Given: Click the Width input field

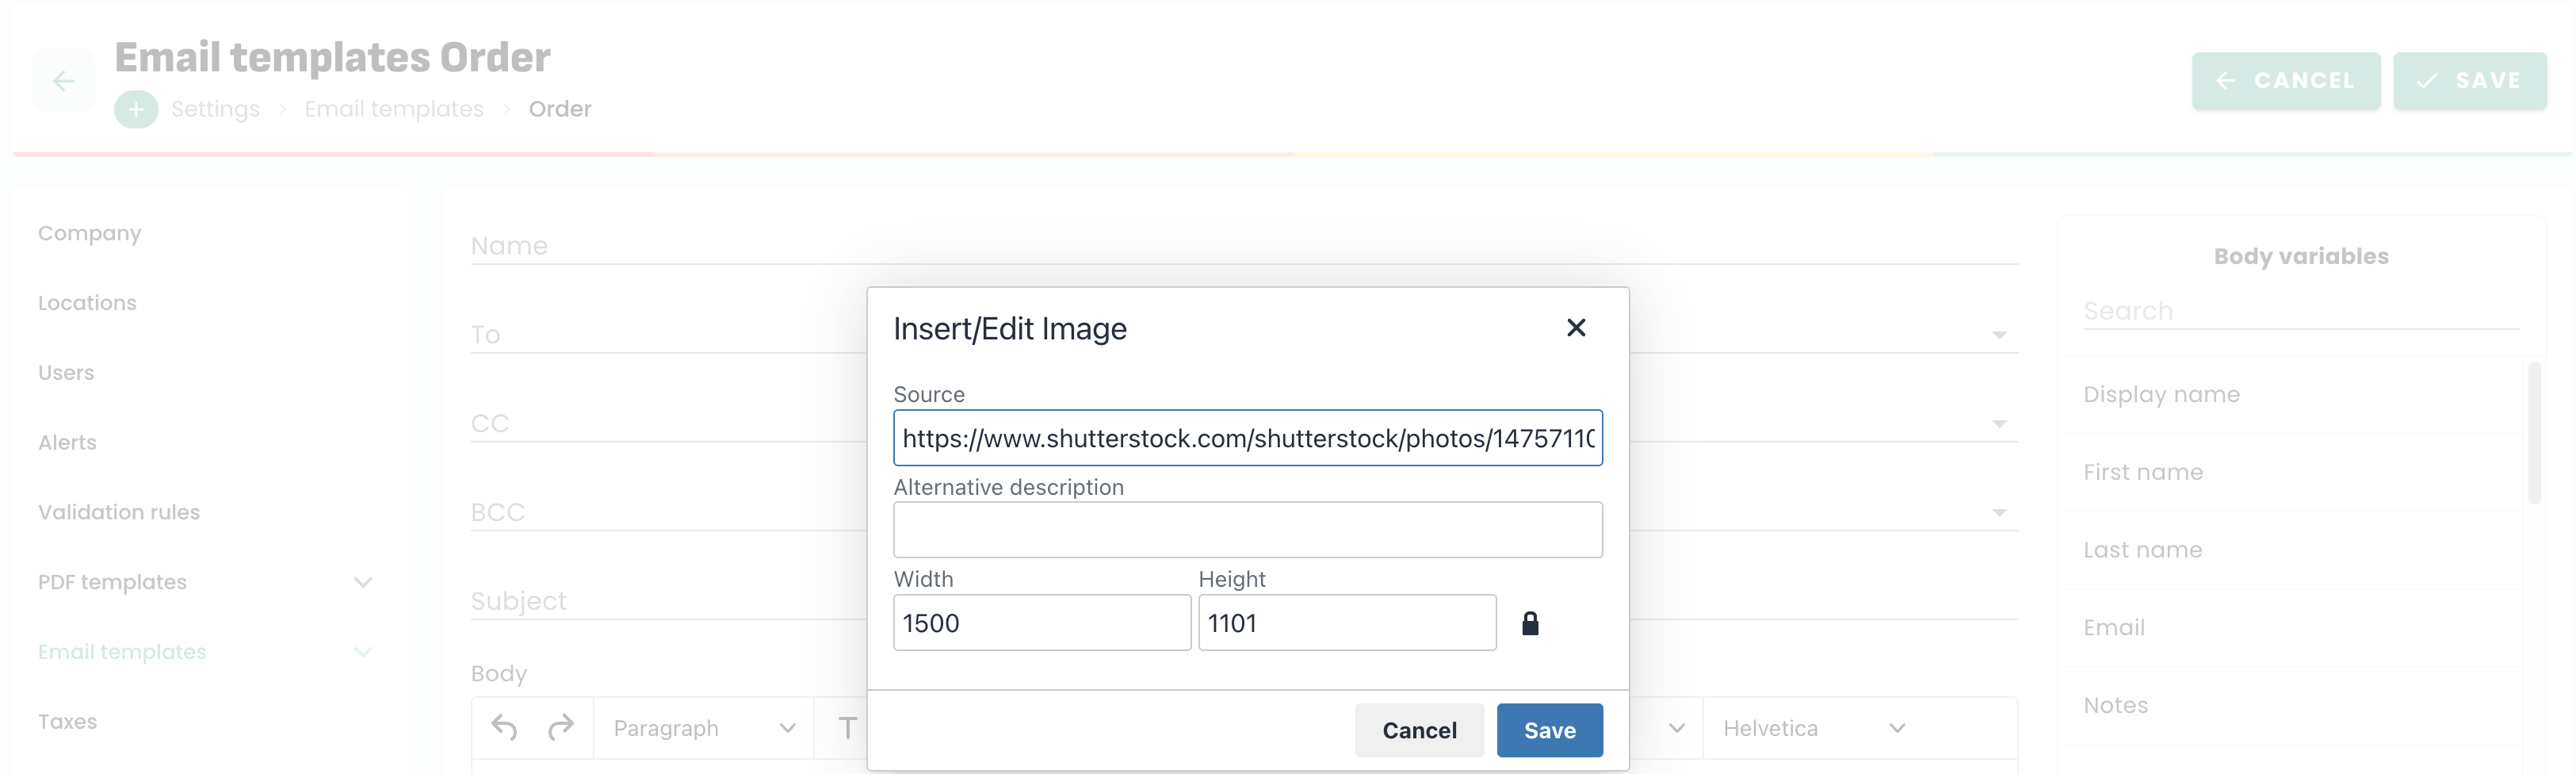Looking at the screenshot, I should (x=1041, y=623).
